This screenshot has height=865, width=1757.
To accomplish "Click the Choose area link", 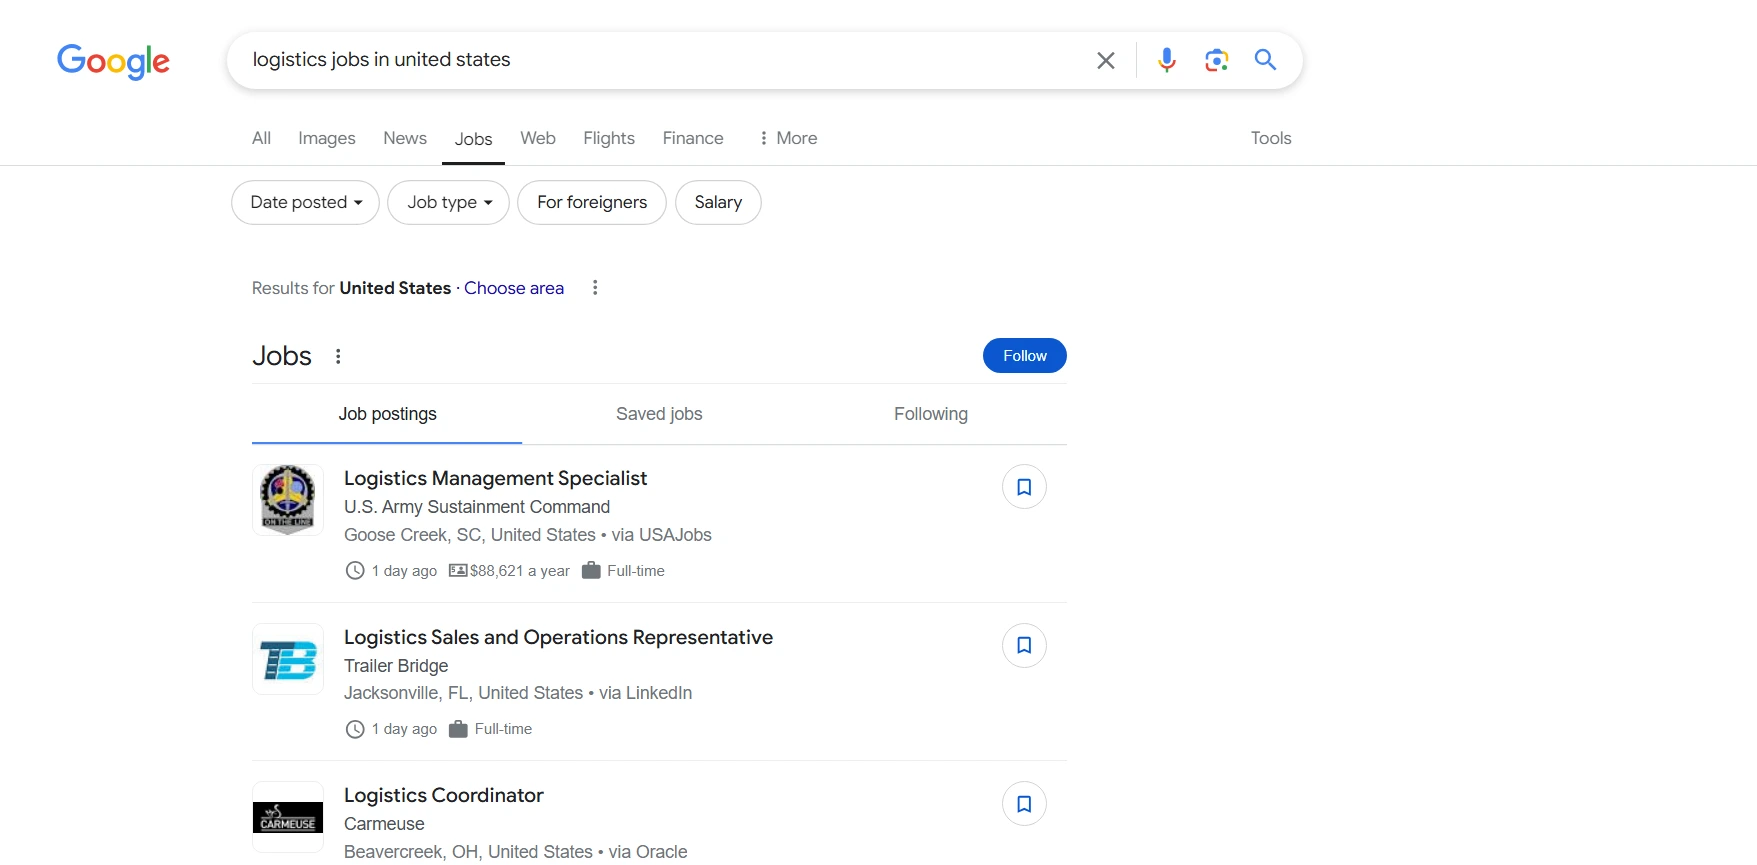I will [514, 288].
